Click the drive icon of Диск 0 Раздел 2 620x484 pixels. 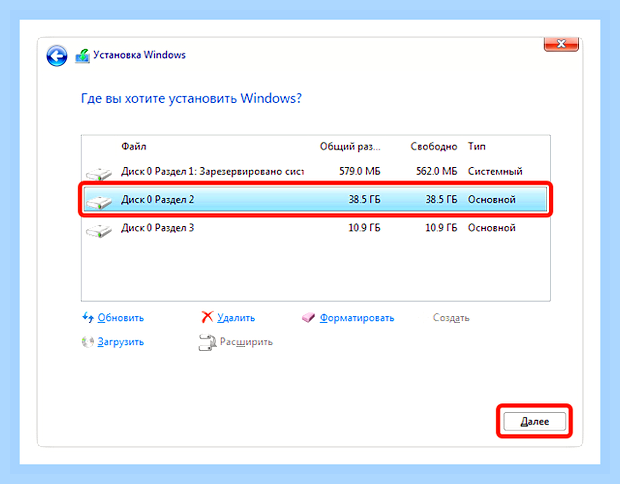pyautogui.click(x=99, y=202)
